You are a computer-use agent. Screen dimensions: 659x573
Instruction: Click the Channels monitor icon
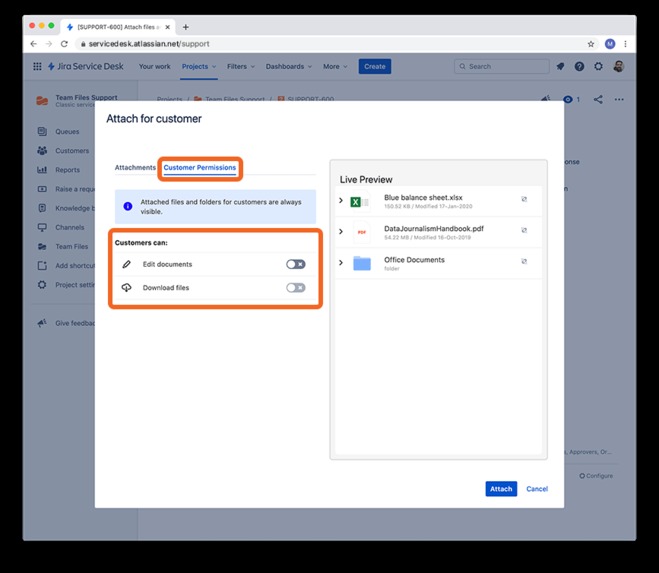(42, 227)
